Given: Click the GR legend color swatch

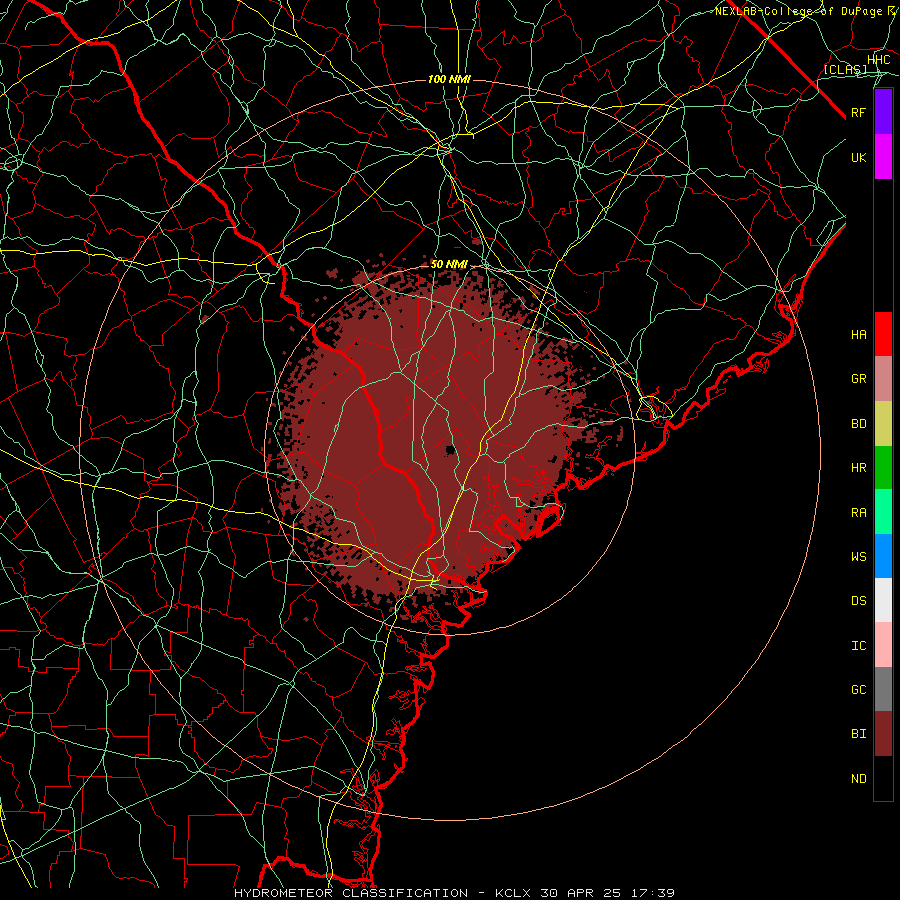Looking at the screenshot, I should pos(883,379).
